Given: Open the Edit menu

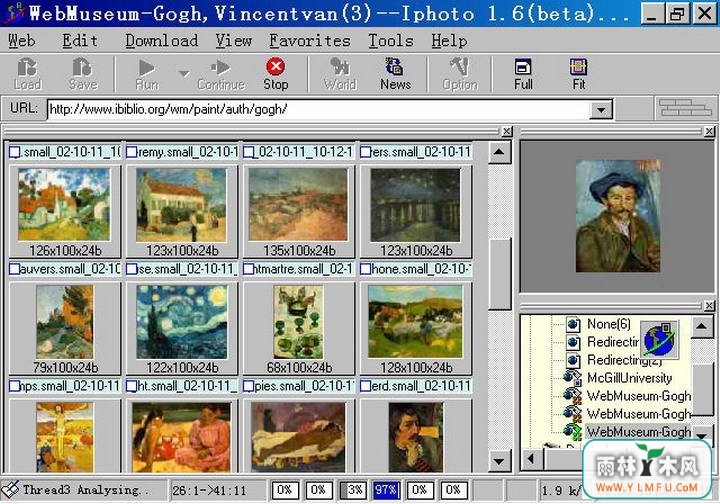Looking at the screenshot, I should pos(80,41).
